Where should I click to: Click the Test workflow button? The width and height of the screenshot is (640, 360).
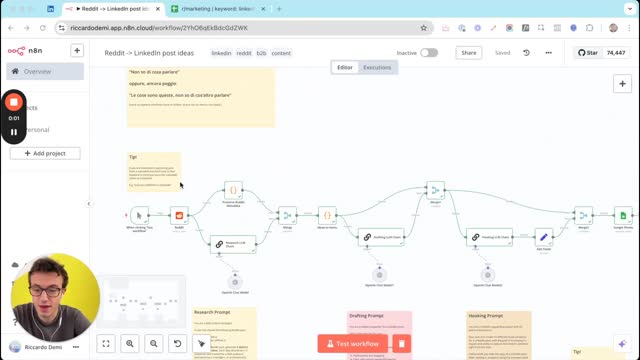(353, 344)
